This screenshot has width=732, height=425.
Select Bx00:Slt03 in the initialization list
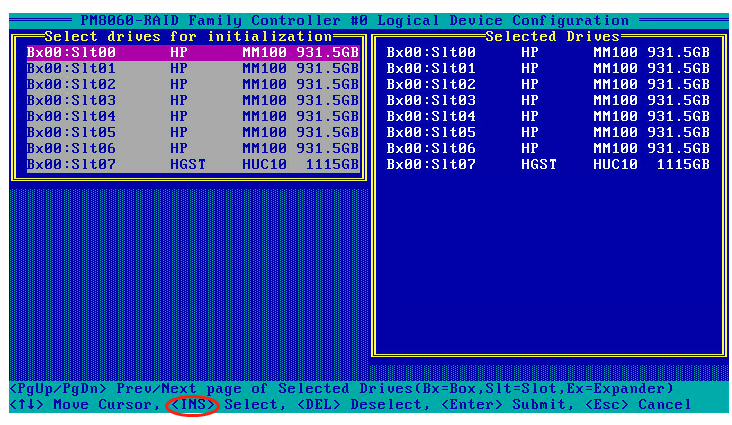(x=193, y=100)
